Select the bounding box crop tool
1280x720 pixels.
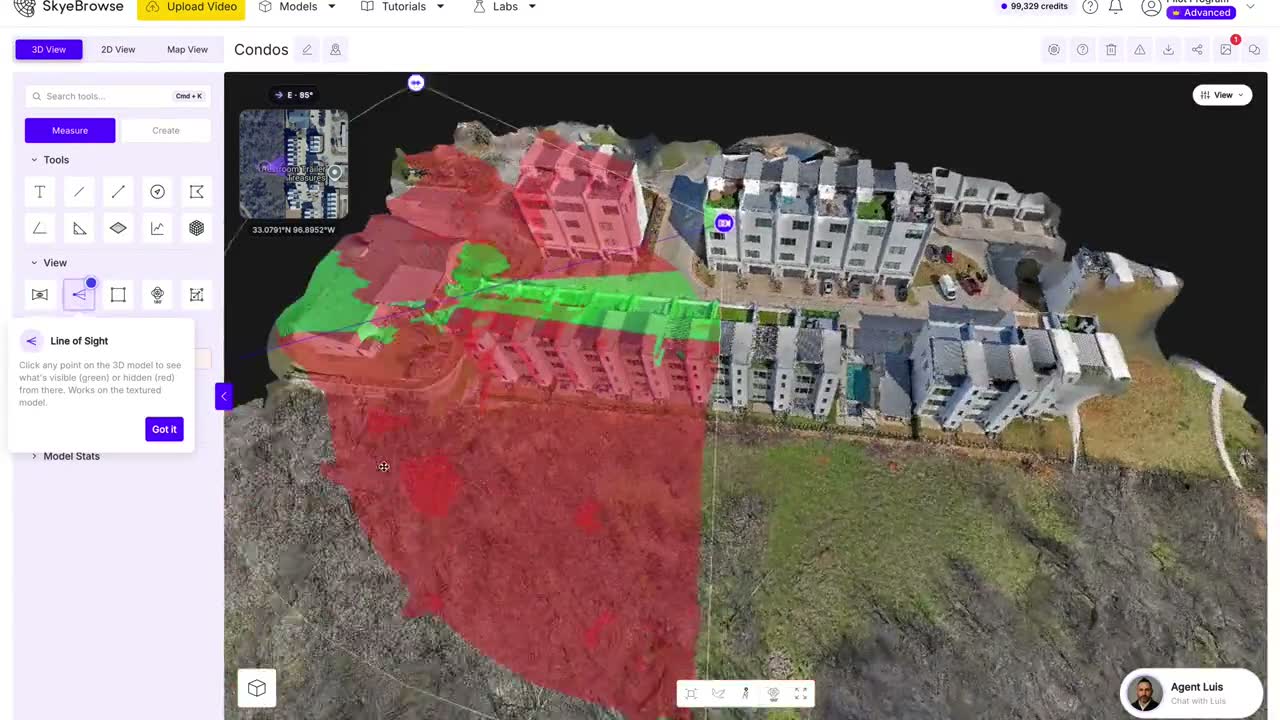118,294
